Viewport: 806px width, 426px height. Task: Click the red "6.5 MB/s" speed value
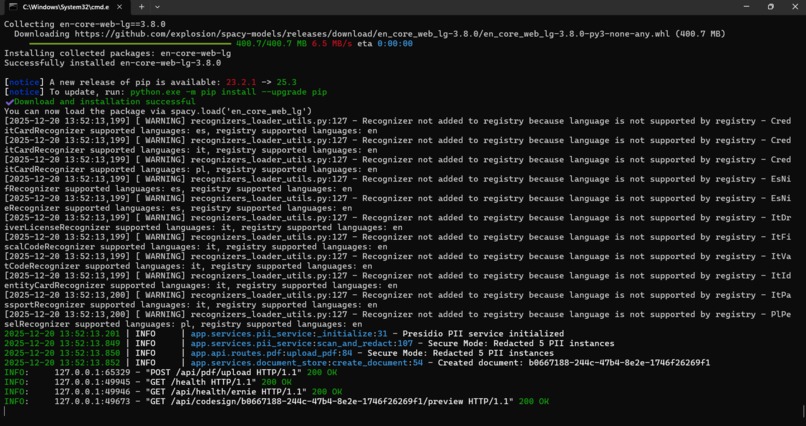click(332, 44)
